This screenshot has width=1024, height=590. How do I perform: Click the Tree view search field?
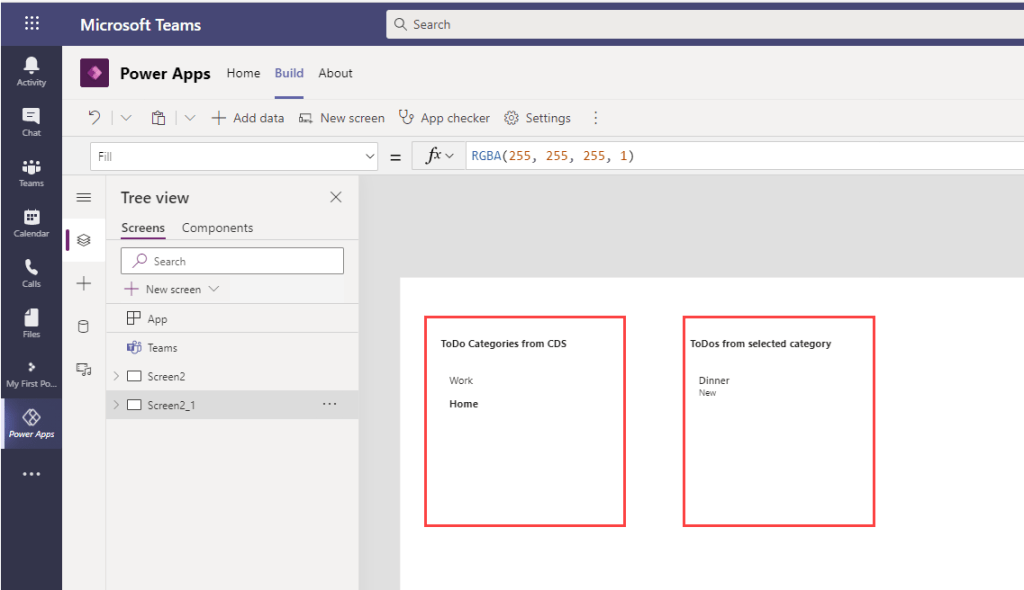[232, 261]
